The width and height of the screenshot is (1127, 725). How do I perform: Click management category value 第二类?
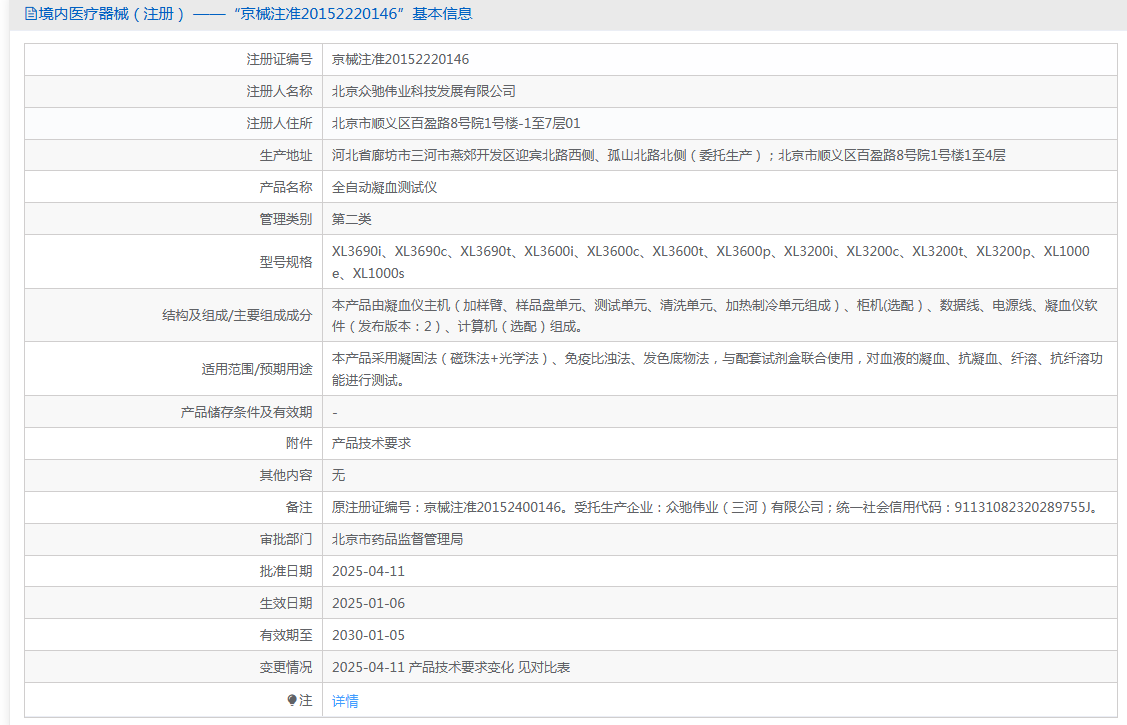point(351,219)
